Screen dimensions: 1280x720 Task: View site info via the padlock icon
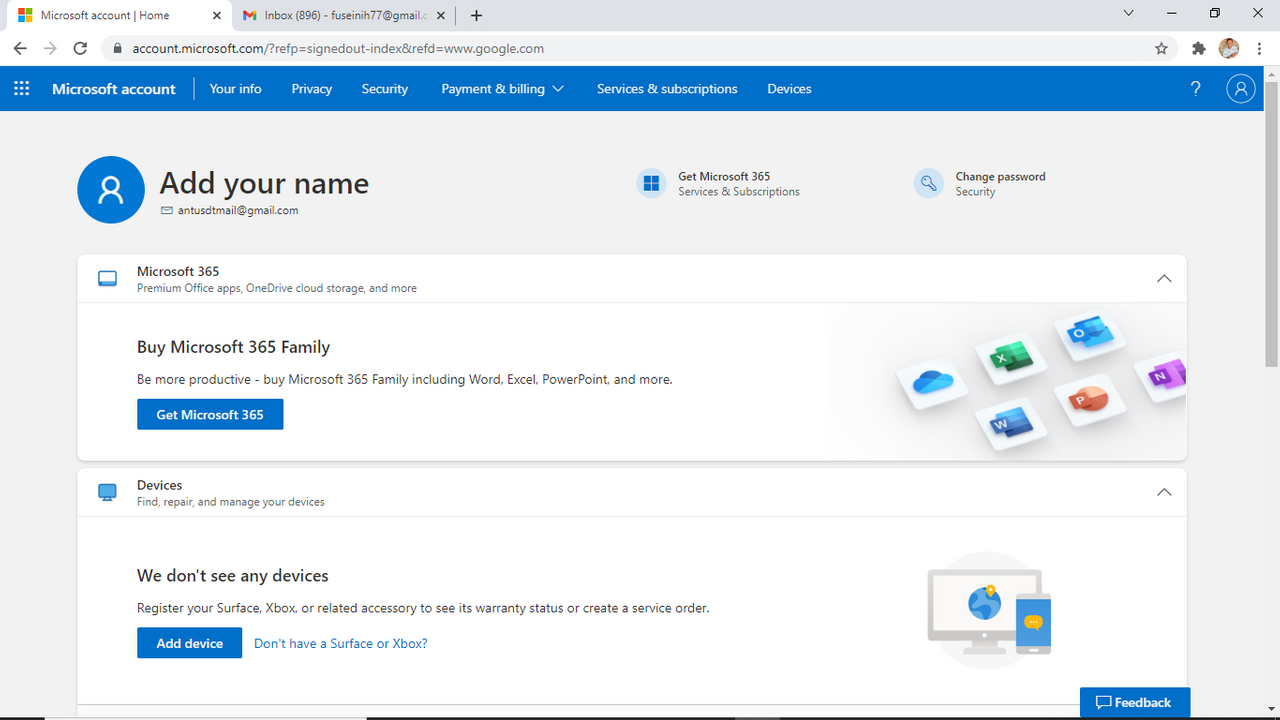point(118,48)
